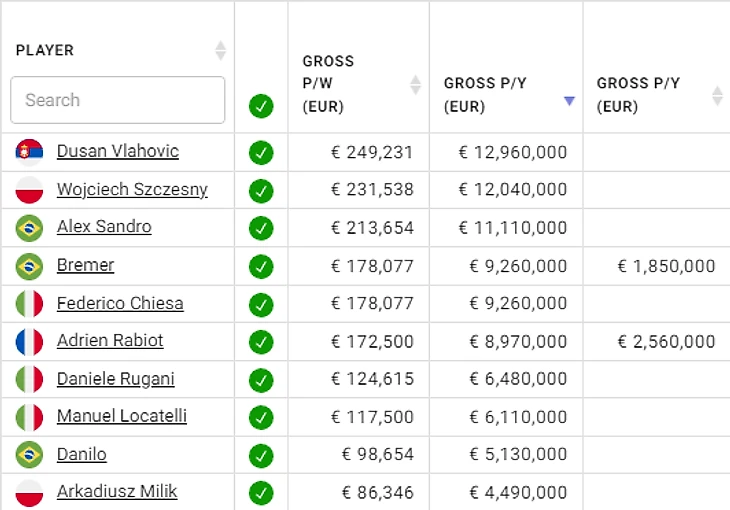The height and width of the screenshot is (510, 730).
Task: Click Bremer's player name link
Action: [x=85, y=266]
